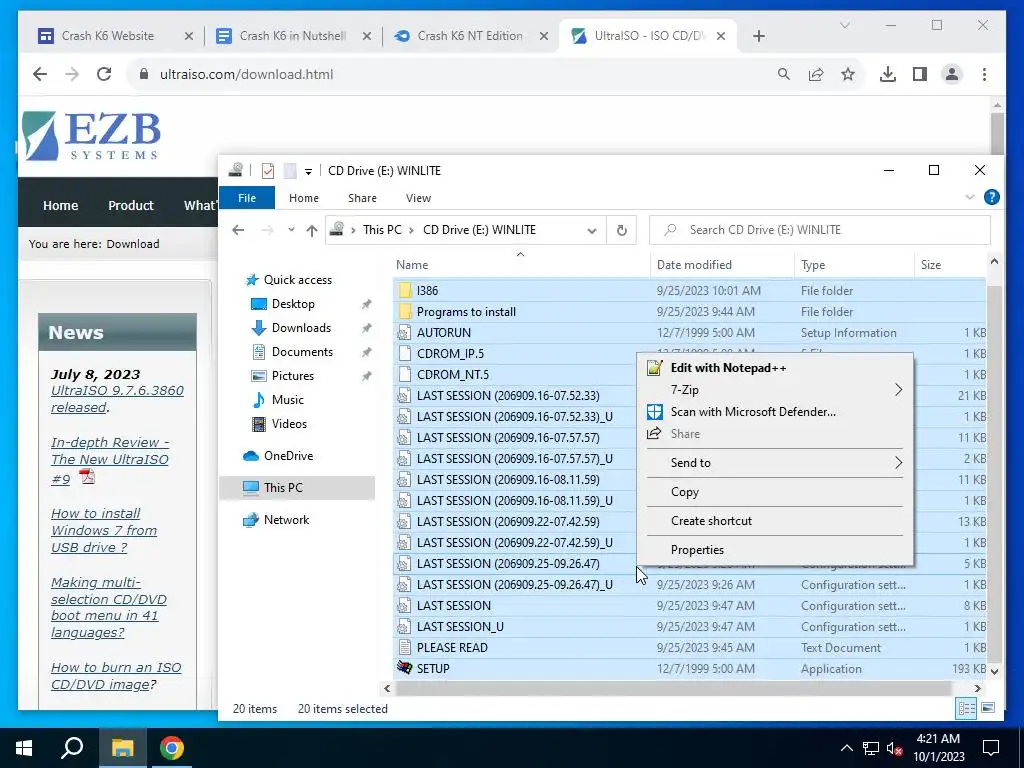Open Desktop in navigation pane
This screenshot has width=1024, height=768.
click(293, 304)
